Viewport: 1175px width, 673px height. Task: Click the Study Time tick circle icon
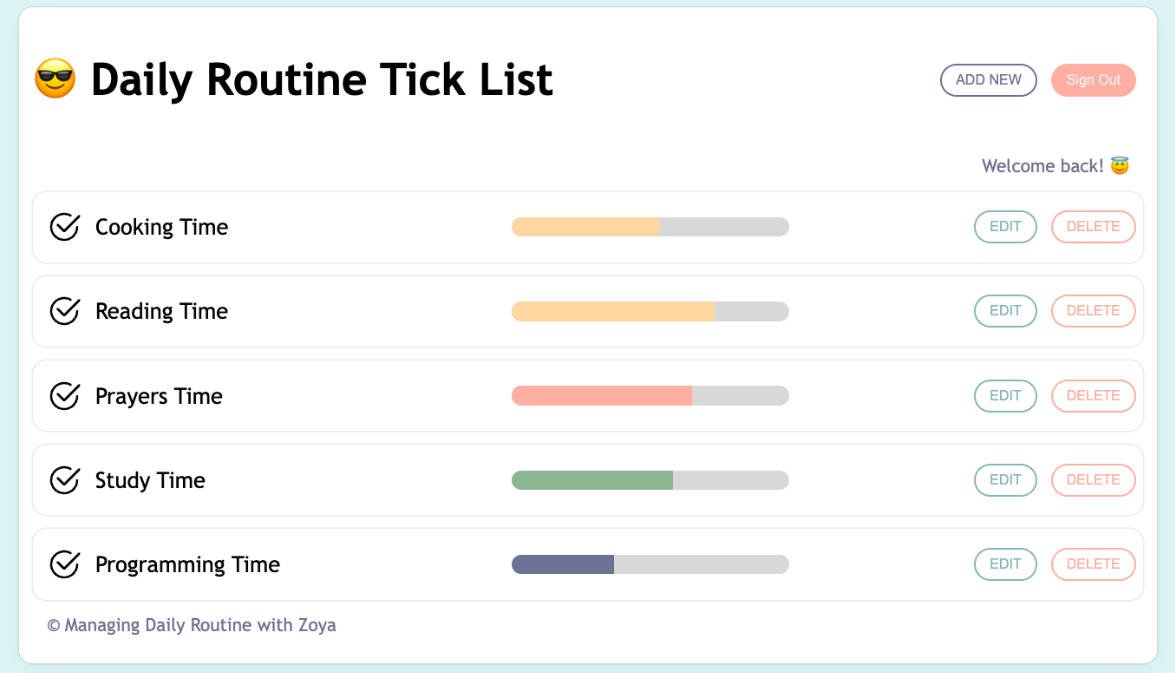[x=63, y=479]
